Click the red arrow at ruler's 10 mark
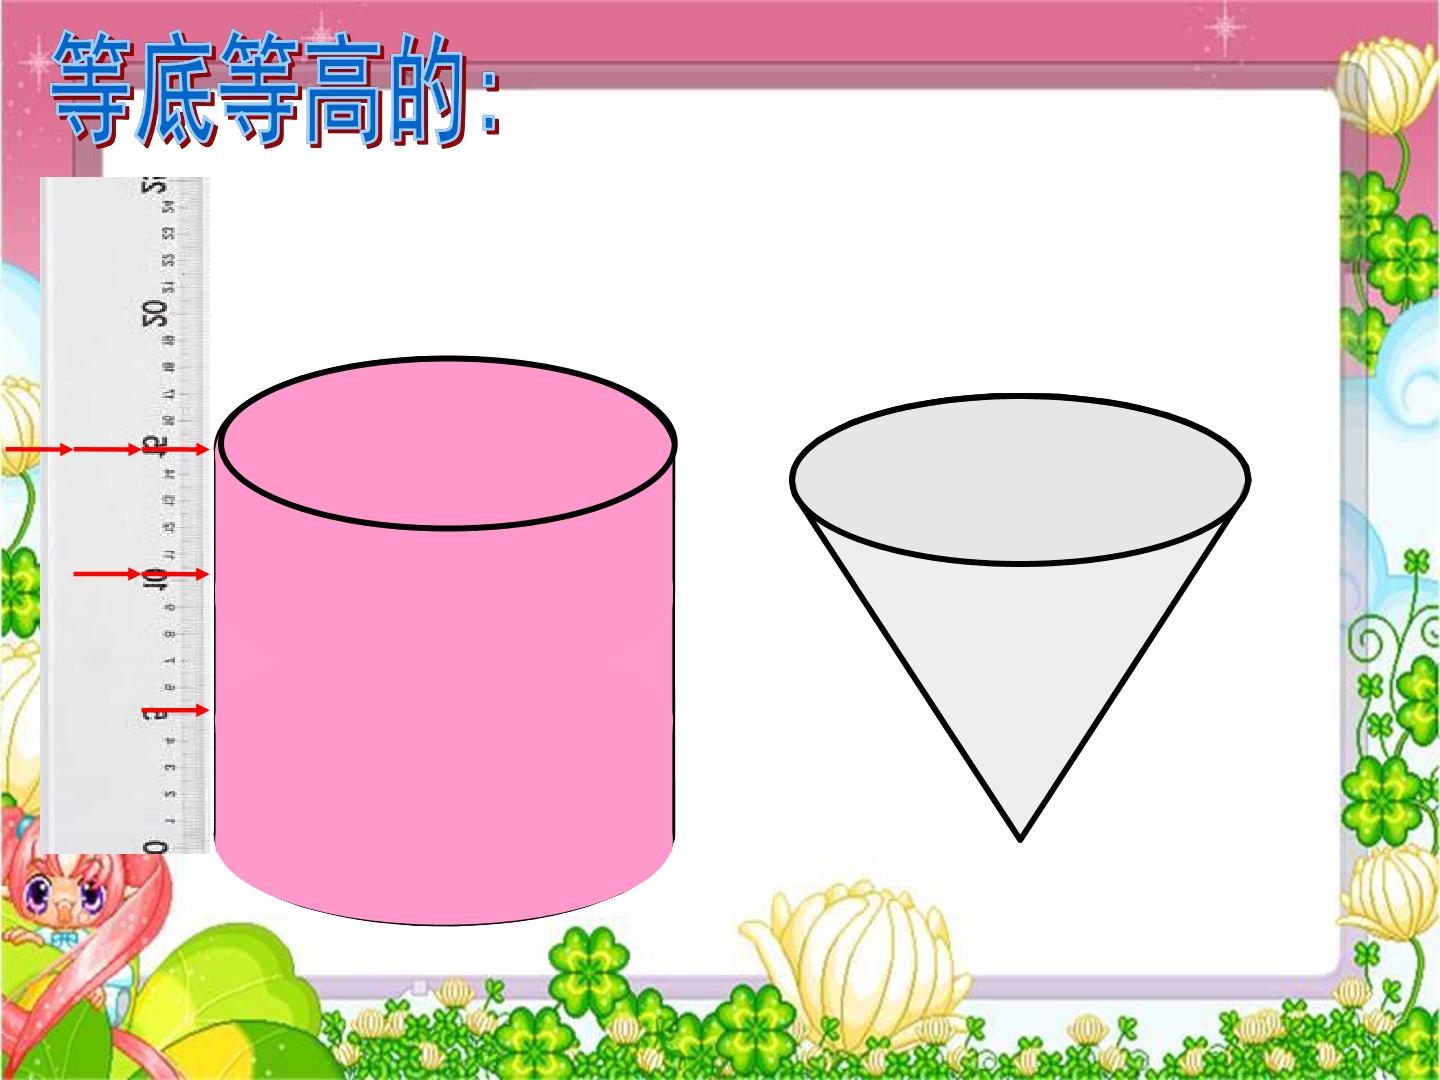 [x=142, y=574]
